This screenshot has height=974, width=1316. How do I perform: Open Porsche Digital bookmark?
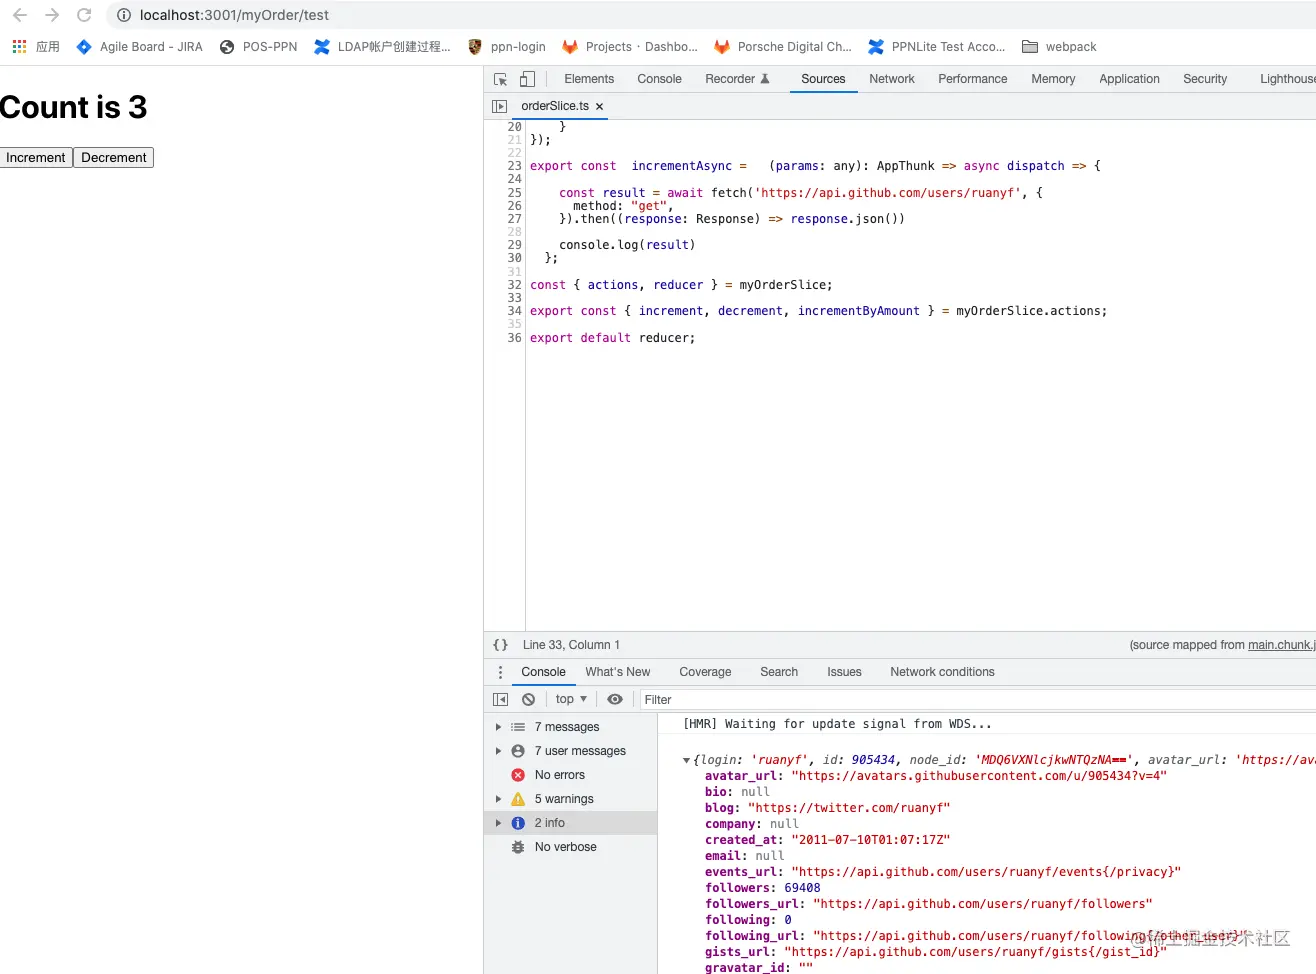pyautogui.click(x=783, y=47)
